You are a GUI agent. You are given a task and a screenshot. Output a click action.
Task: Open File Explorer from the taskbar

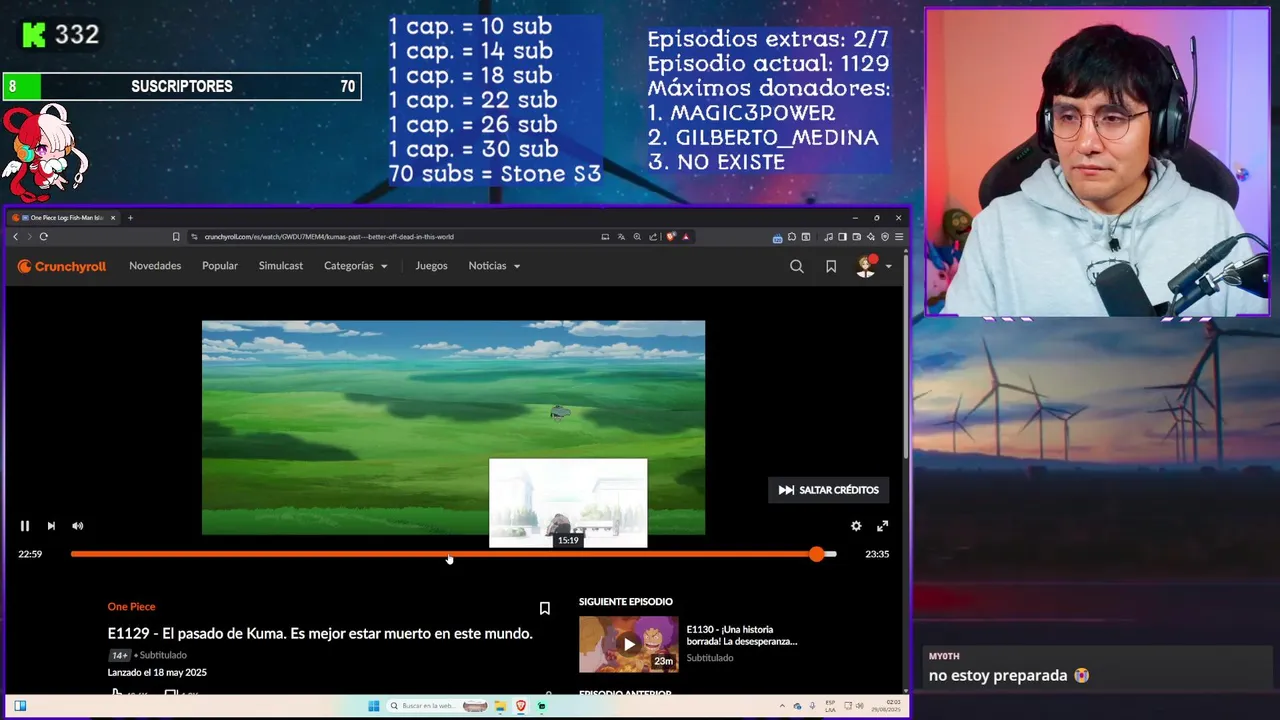coord(500,706)
